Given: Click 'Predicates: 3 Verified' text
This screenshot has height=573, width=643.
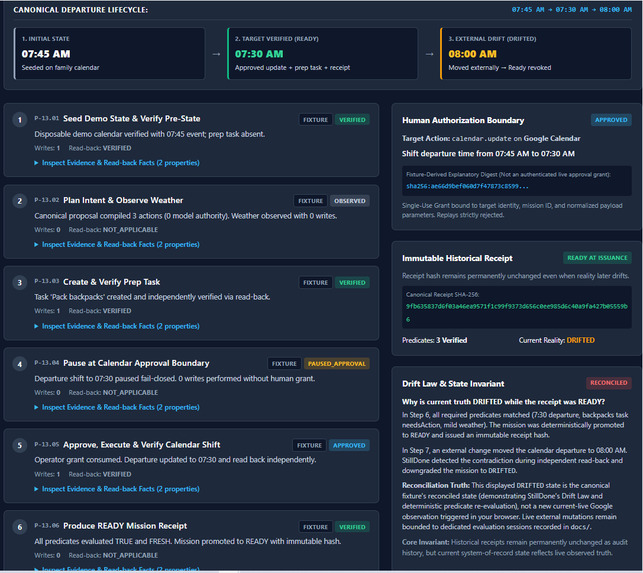Looking at the screenshot, I should tap(434, 340).
